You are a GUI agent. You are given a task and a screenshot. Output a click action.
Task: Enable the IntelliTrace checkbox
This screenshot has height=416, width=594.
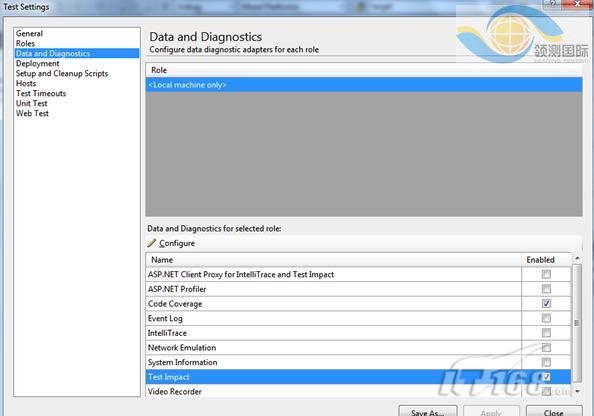tap(546, 333)
